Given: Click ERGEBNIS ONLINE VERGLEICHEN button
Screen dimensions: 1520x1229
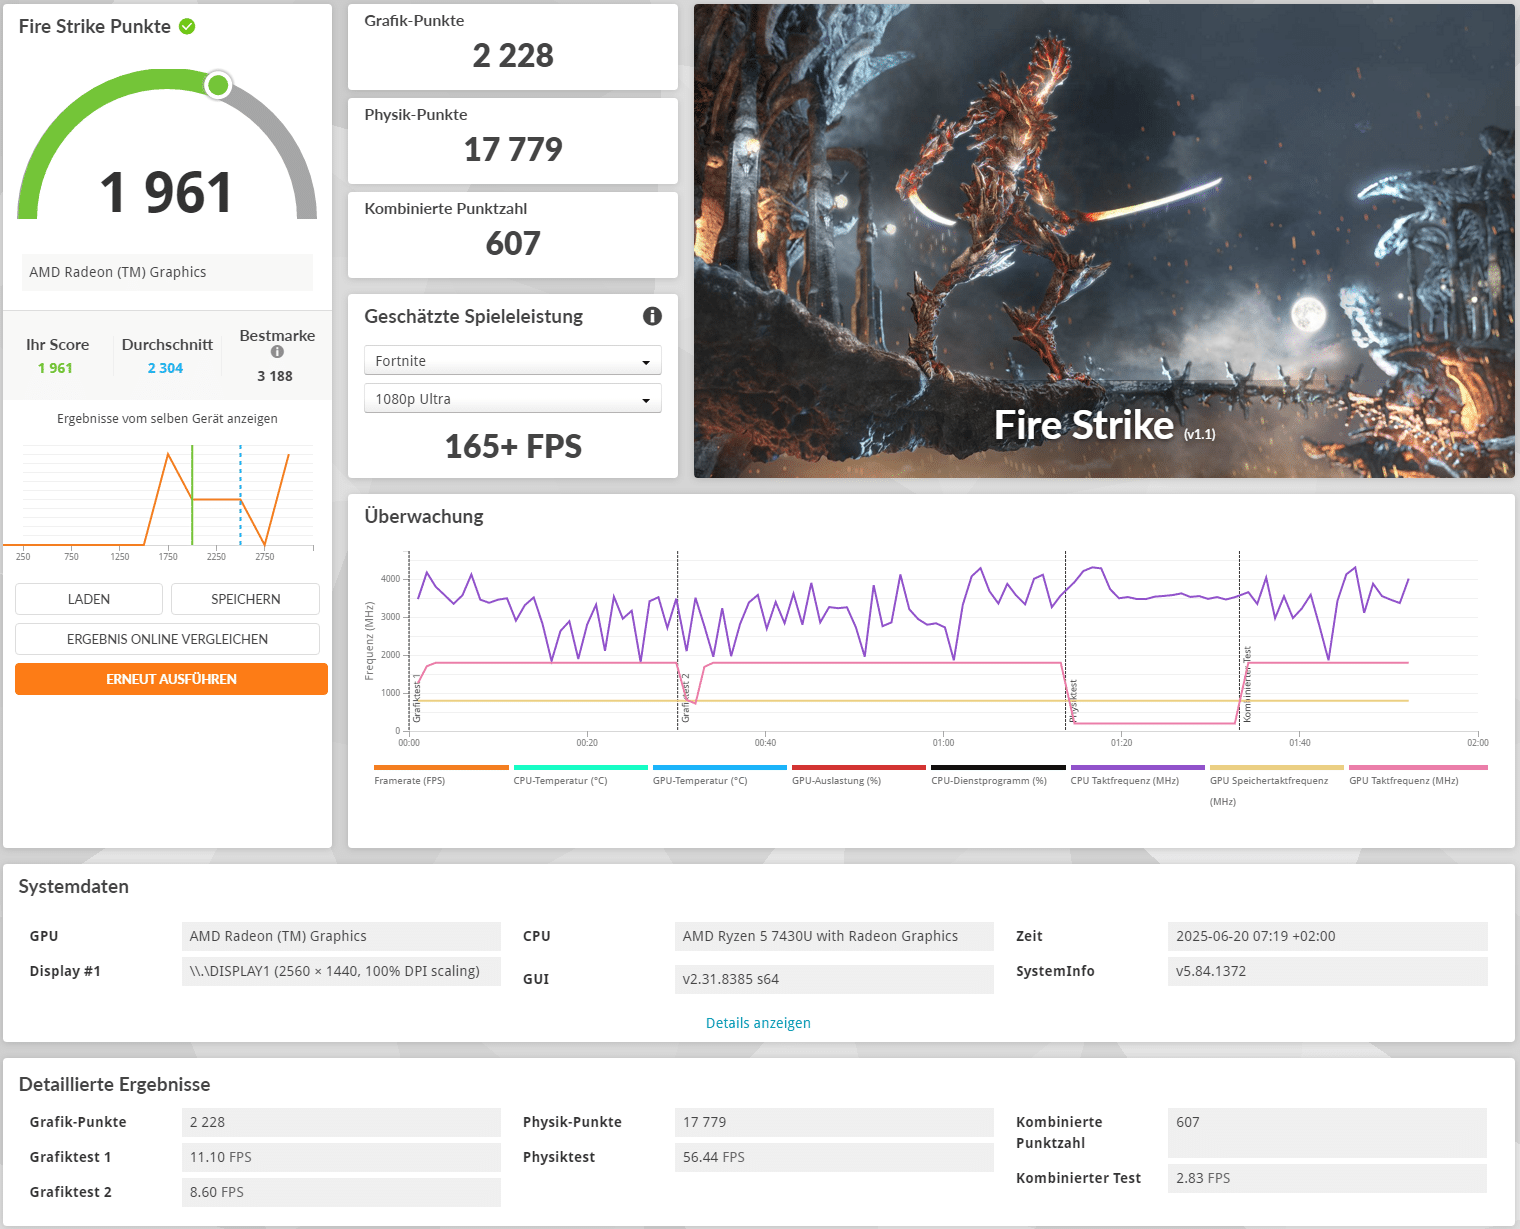Looking at the screenshot, I should [x=167, y=639].
